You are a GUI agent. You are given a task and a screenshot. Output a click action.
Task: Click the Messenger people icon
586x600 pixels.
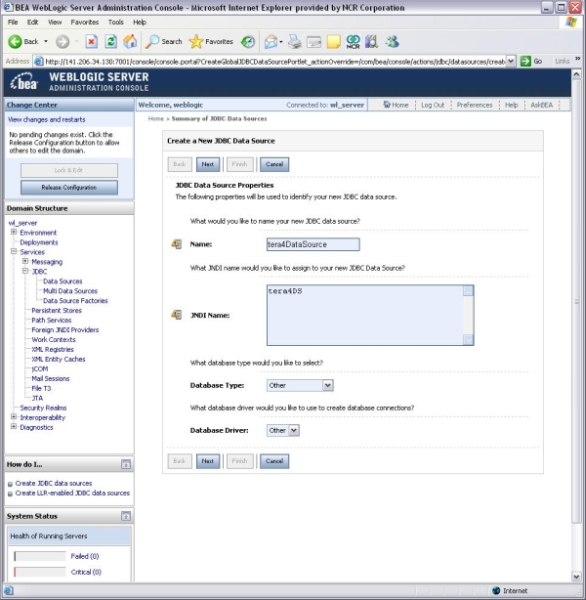[x=392, y=41]
